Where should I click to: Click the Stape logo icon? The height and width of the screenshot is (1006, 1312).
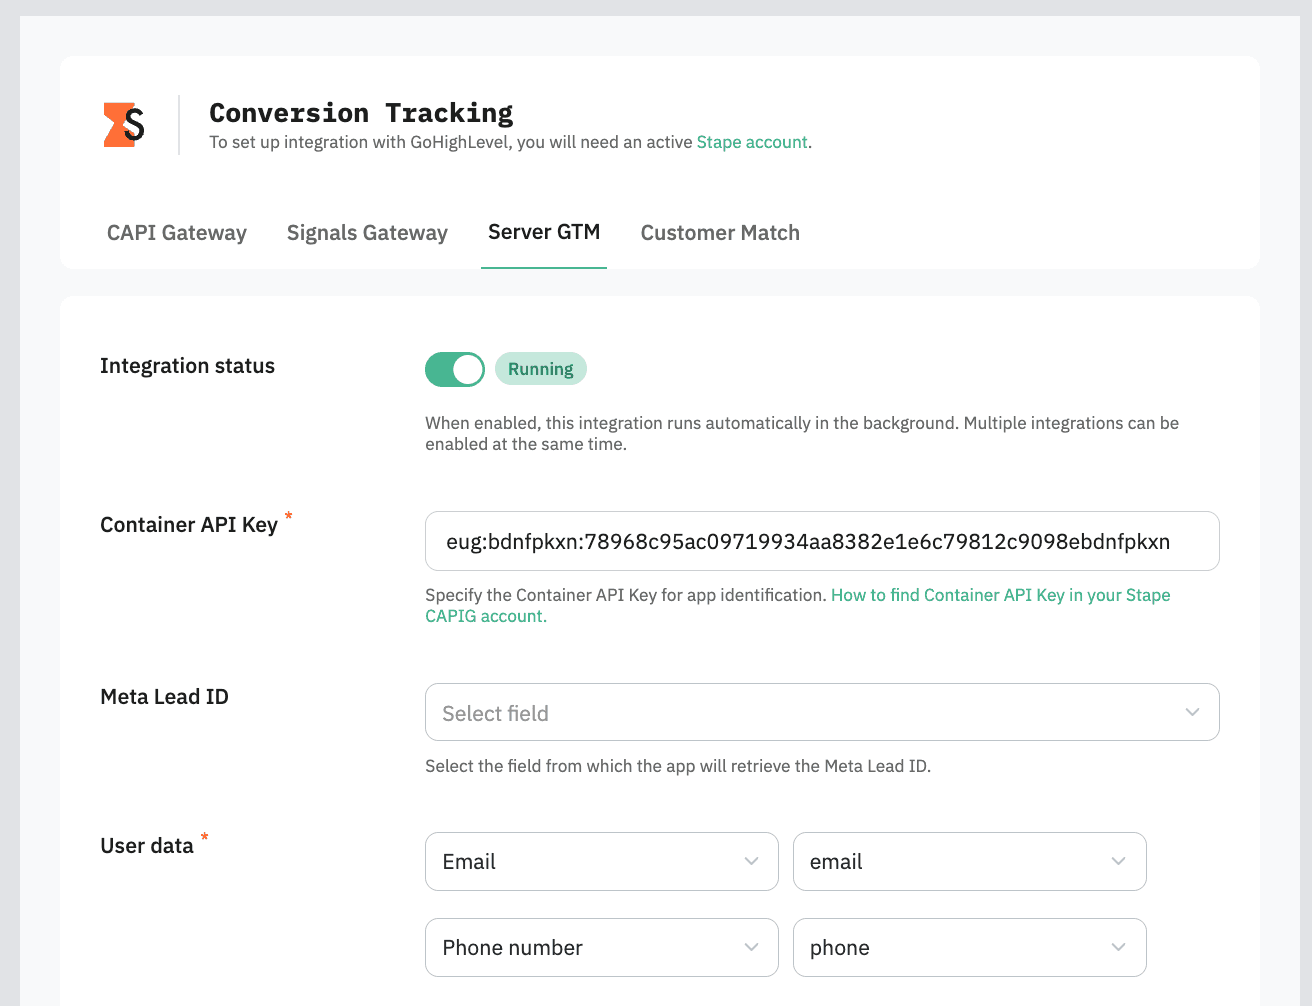(122, 122)
